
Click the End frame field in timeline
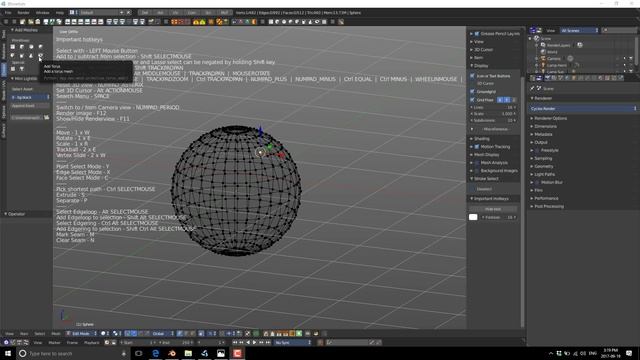pos(176,342)
